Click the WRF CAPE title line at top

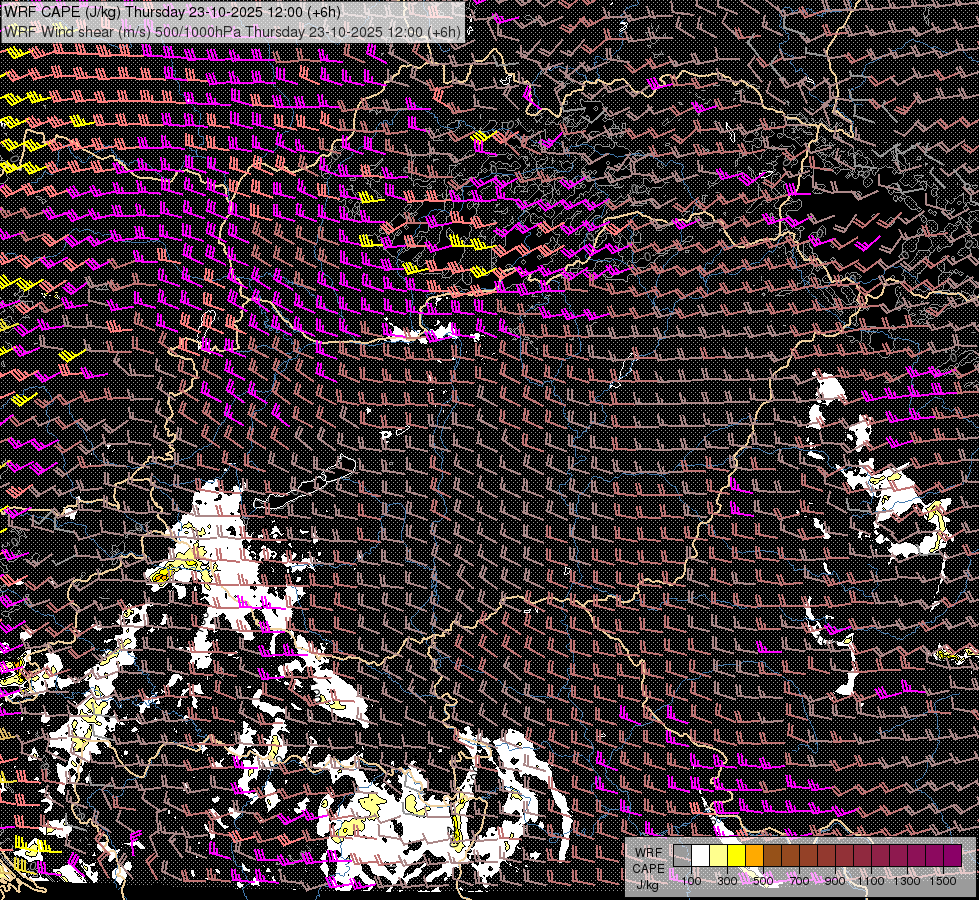171,12
